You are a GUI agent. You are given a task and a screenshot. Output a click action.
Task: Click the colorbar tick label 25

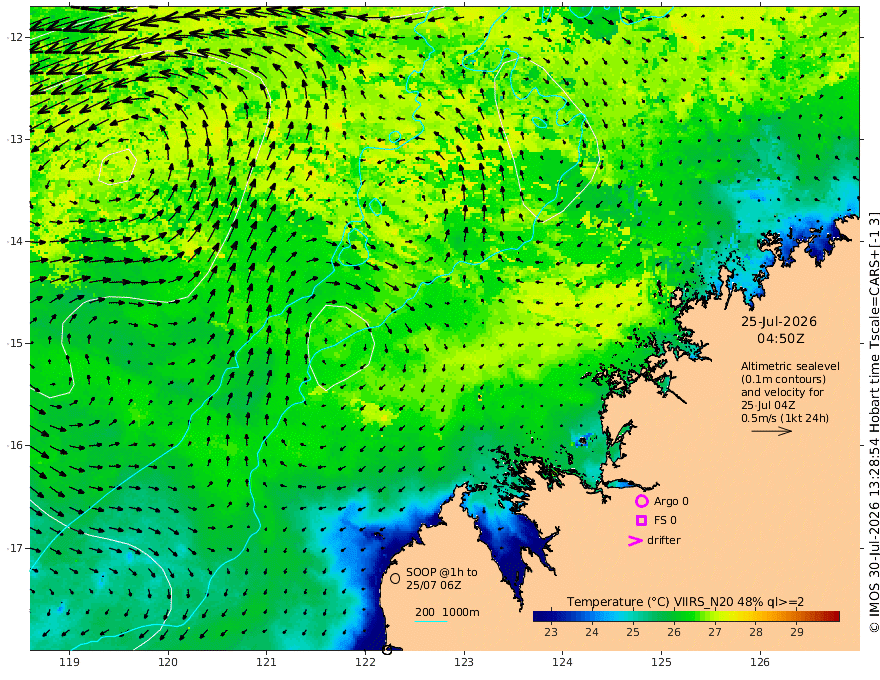pos(633,632)
